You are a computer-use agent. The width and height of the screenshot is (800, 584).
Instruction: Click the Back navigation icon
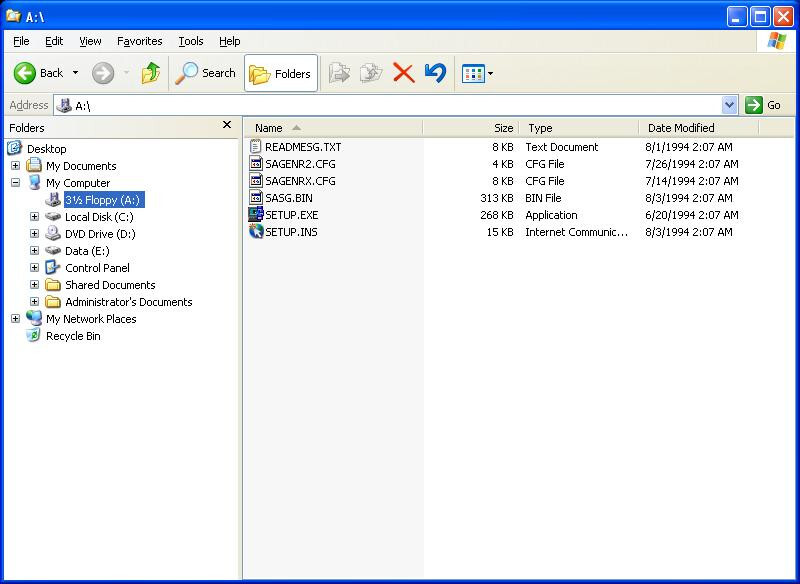(x=23, y=73)
